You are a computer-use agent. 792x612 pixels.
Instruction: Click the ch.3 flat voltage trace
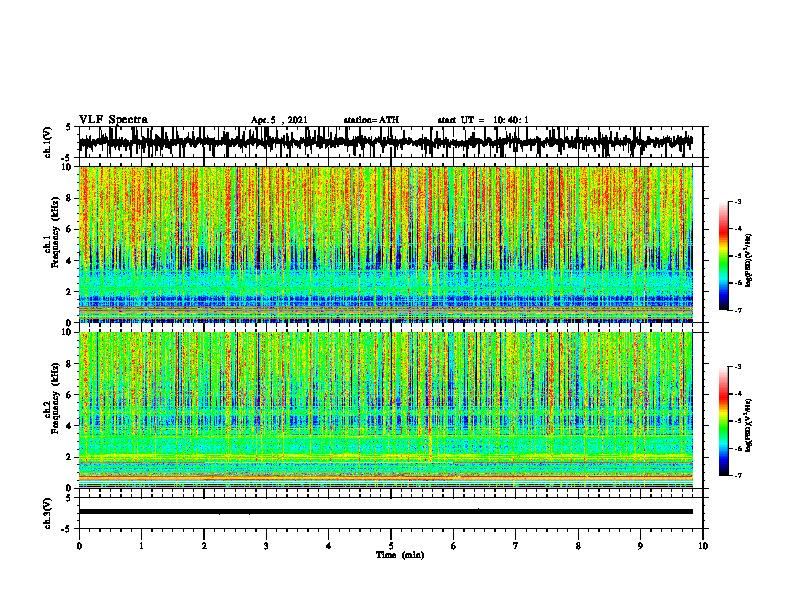click(x=385, y=512)
